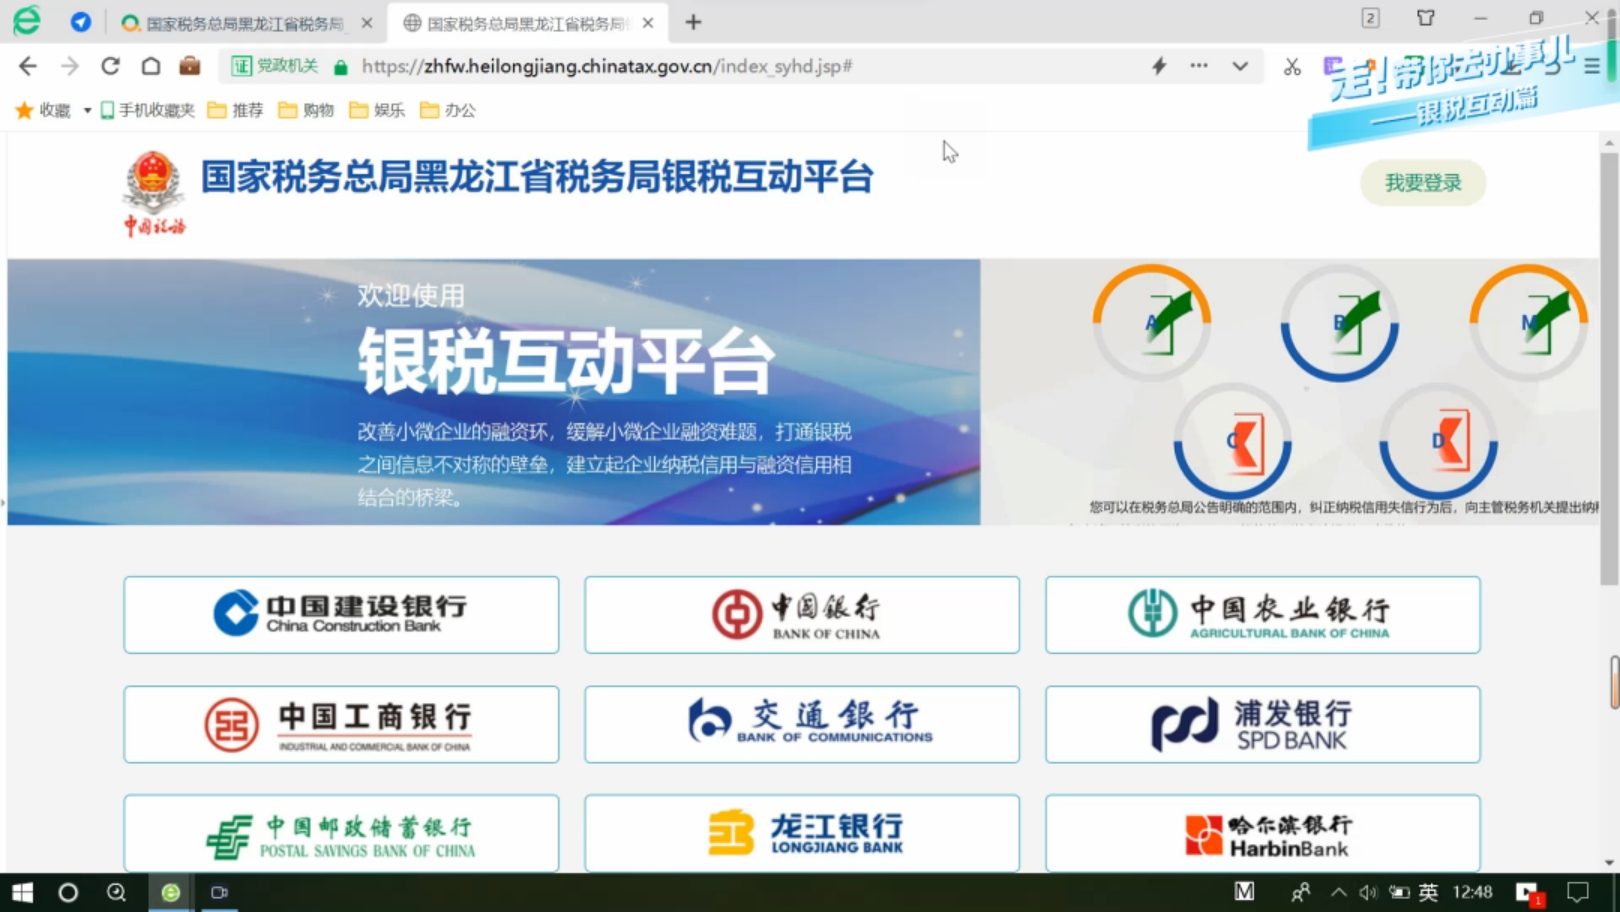Screen dimensions: 1620x912
Task: Open the 办公 bookmarks folder
Action: 448,110
